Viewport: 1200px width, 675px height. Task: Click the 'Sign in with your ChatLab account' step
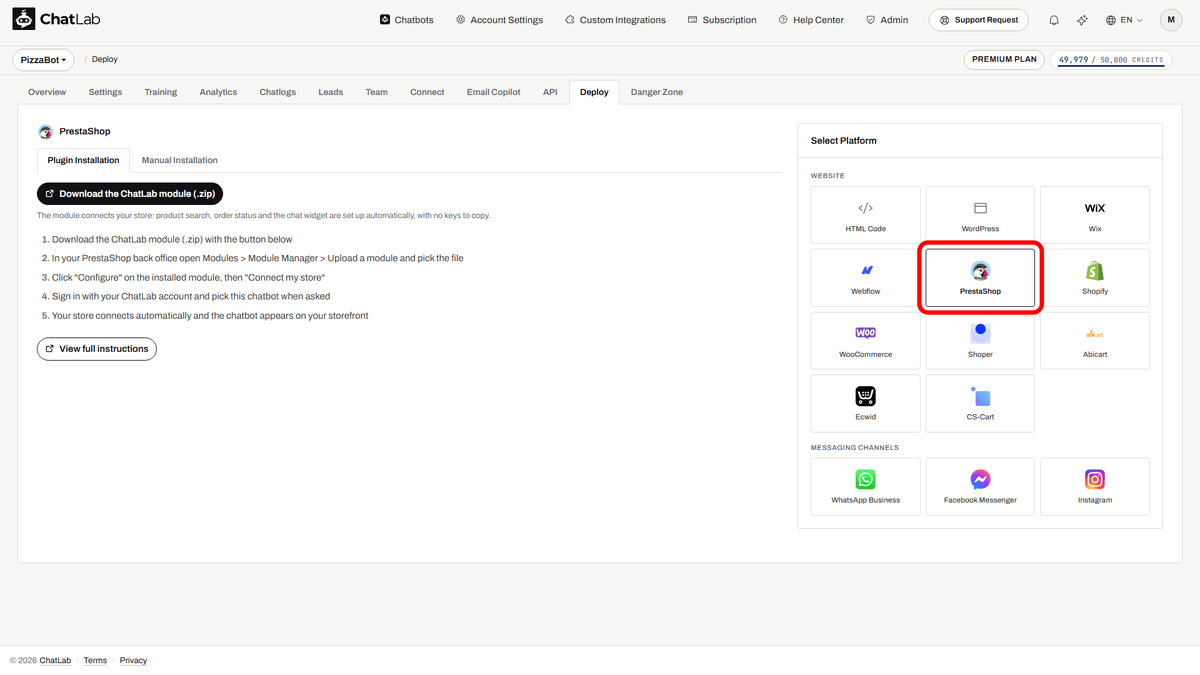click(191, 296)
